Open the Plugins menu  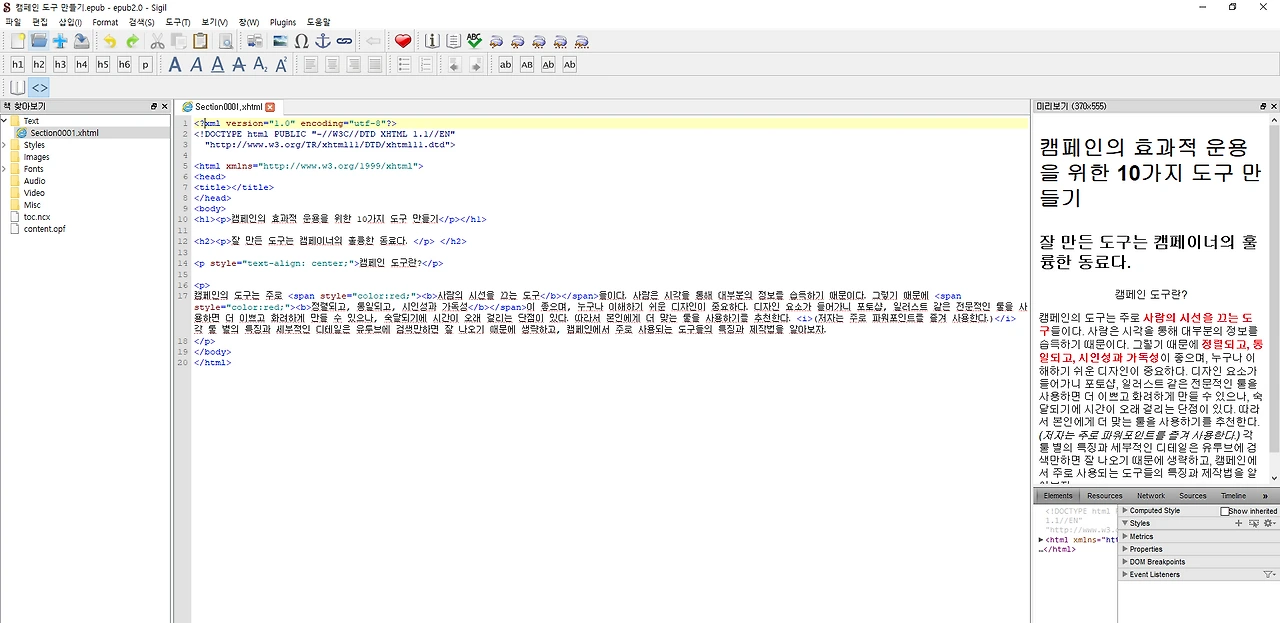[282, 22]
